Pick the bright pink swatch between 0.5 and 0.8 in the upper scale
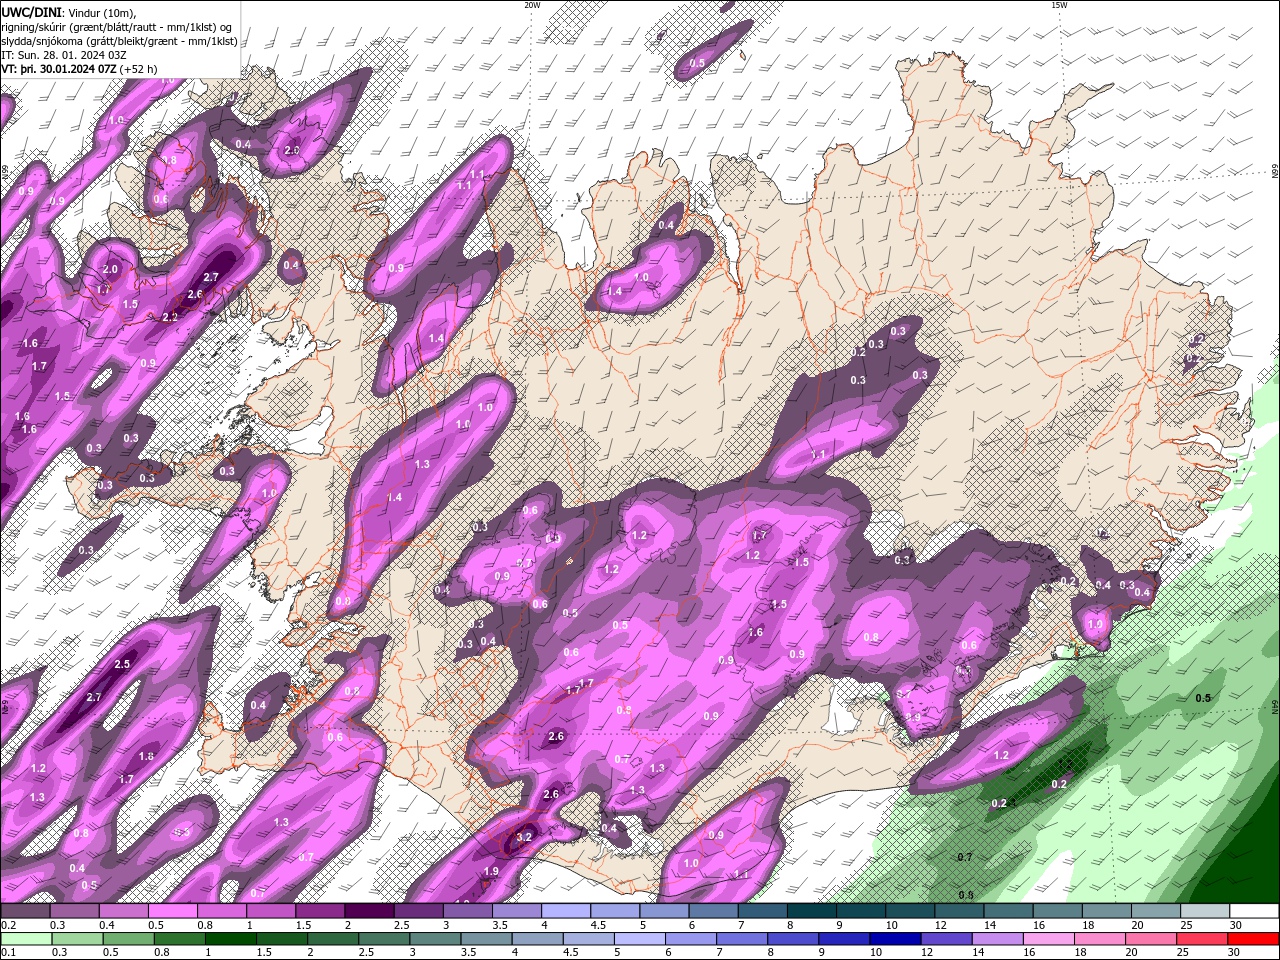Image resolution: width=1280 pixels, height=960 pixels. point(172,911)
